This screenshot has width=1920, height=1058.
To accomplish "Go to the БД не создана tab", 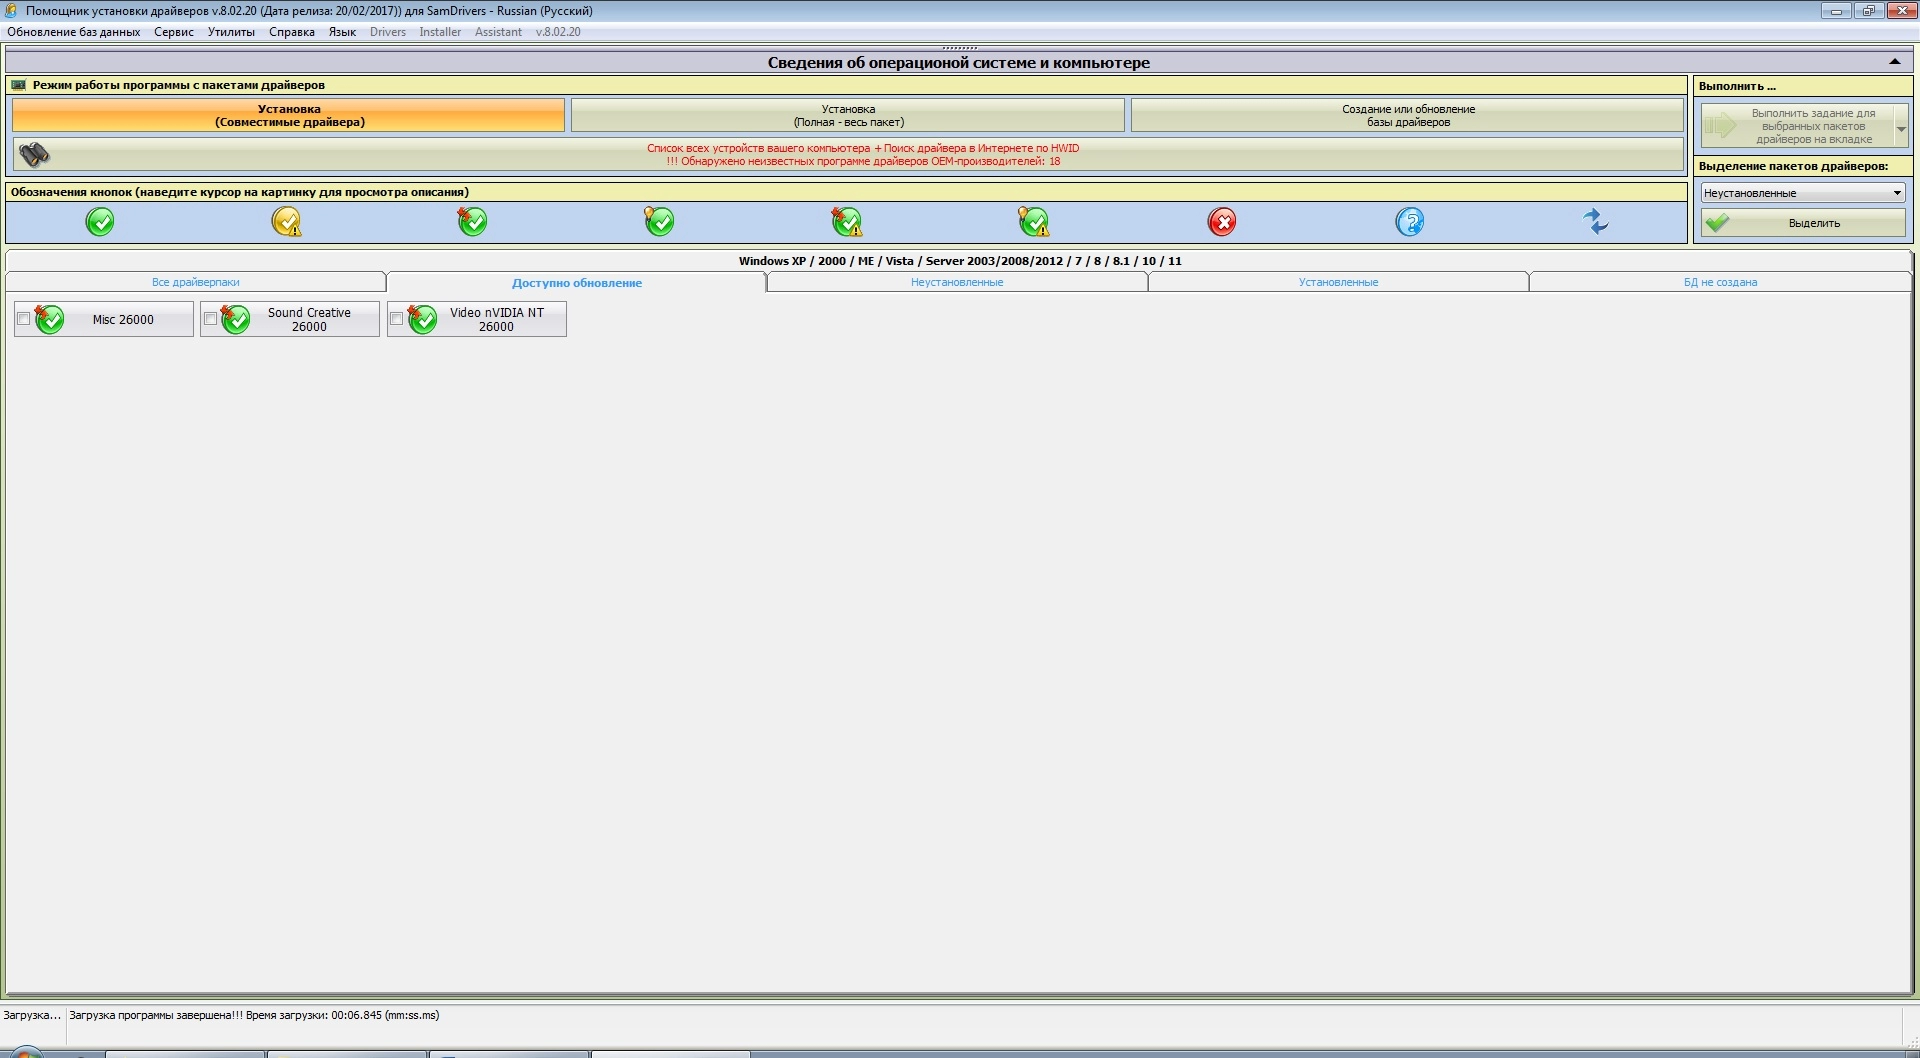I will [x=1720, y=282].
